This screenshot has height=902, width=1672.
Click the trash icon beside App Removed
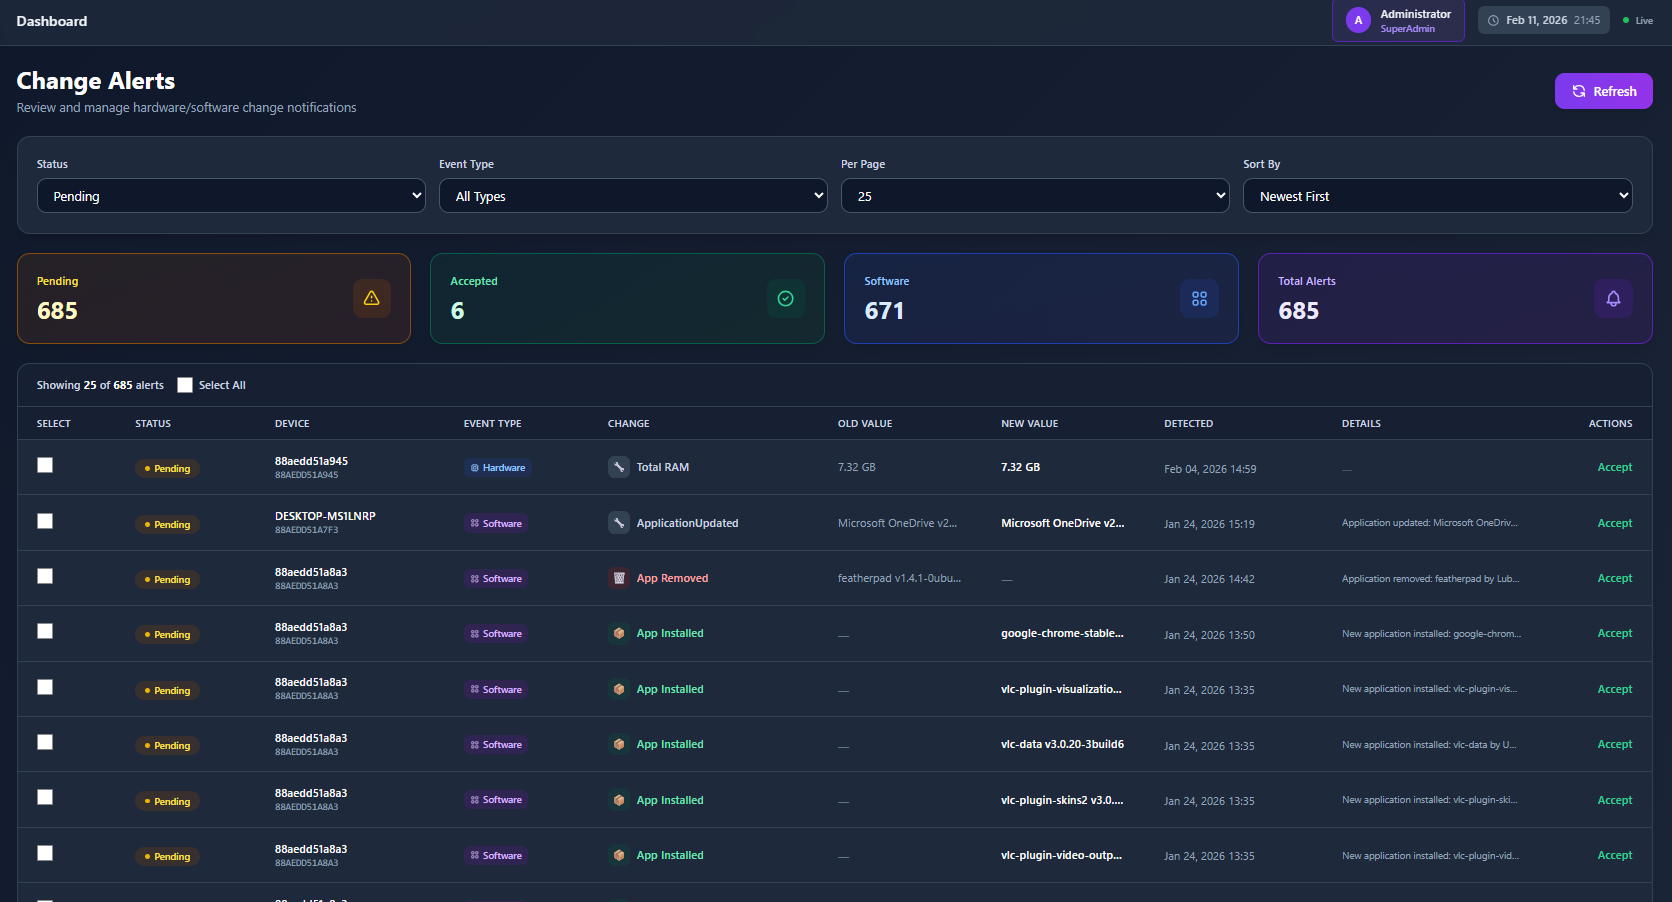[619, 578]
